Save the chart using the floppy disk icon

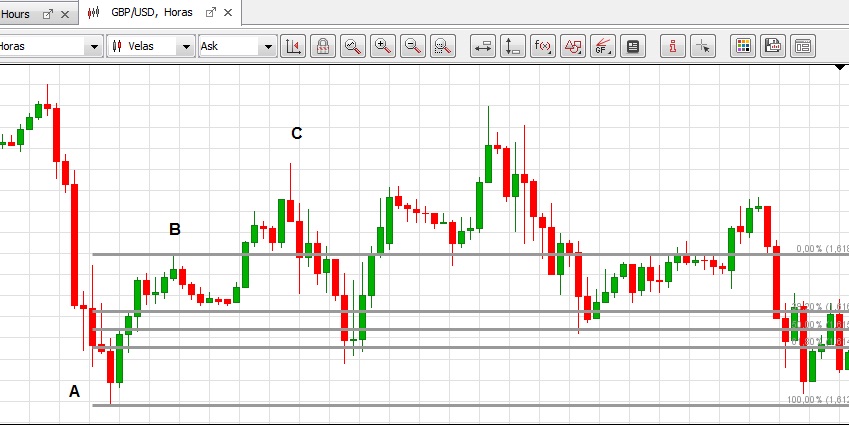[x=773, y=46]
